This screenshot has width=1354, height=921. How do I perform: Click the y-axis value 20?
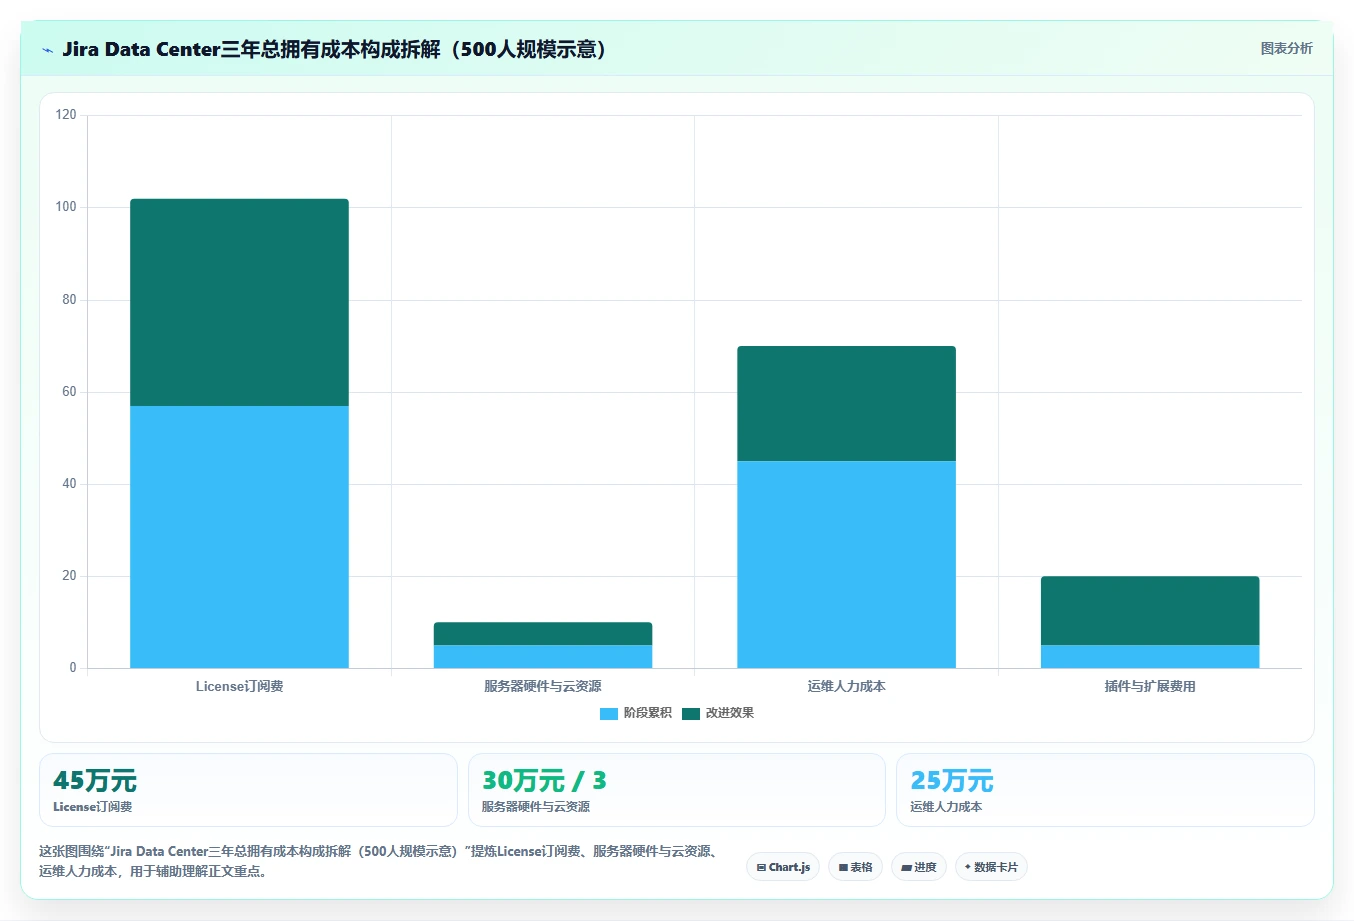[69, 576]
